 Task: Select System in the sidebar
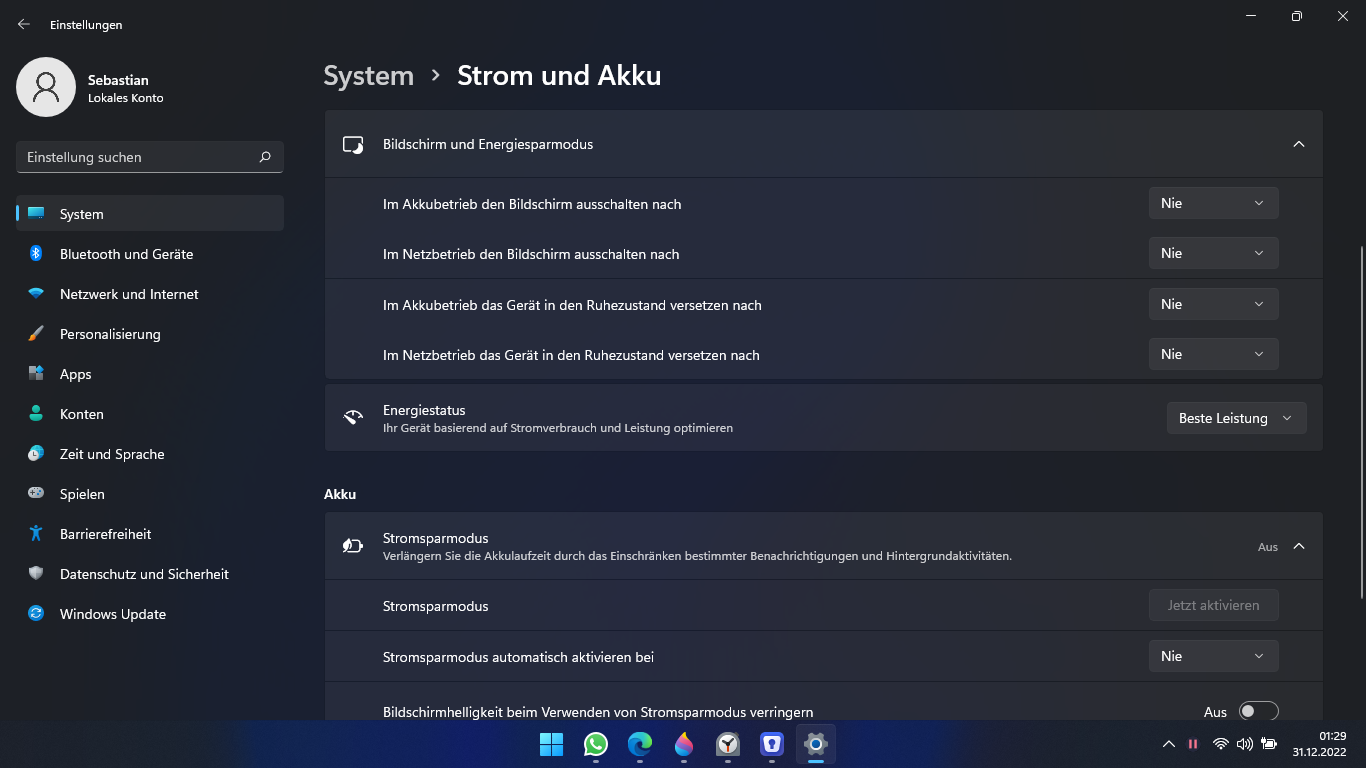pyautogui.click(x=150, y=214)
